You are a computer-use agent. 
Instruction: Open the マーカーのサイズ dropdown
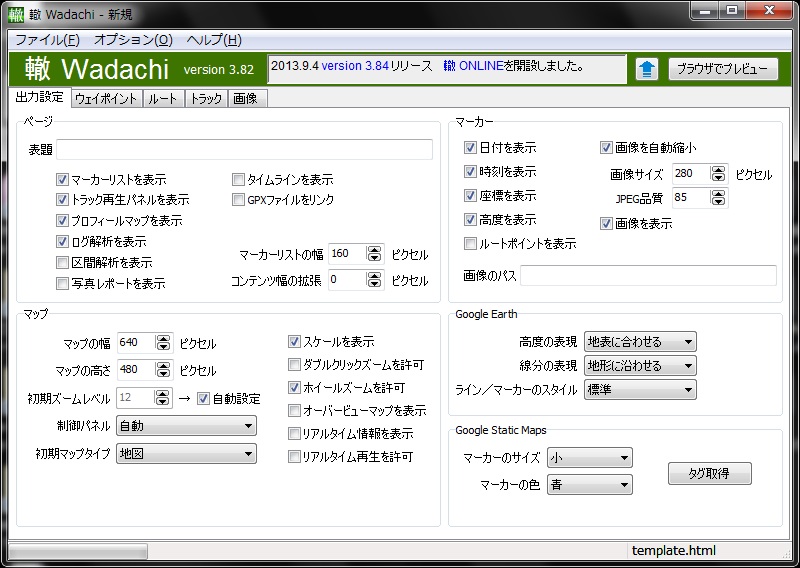click(x=589, y=458)
